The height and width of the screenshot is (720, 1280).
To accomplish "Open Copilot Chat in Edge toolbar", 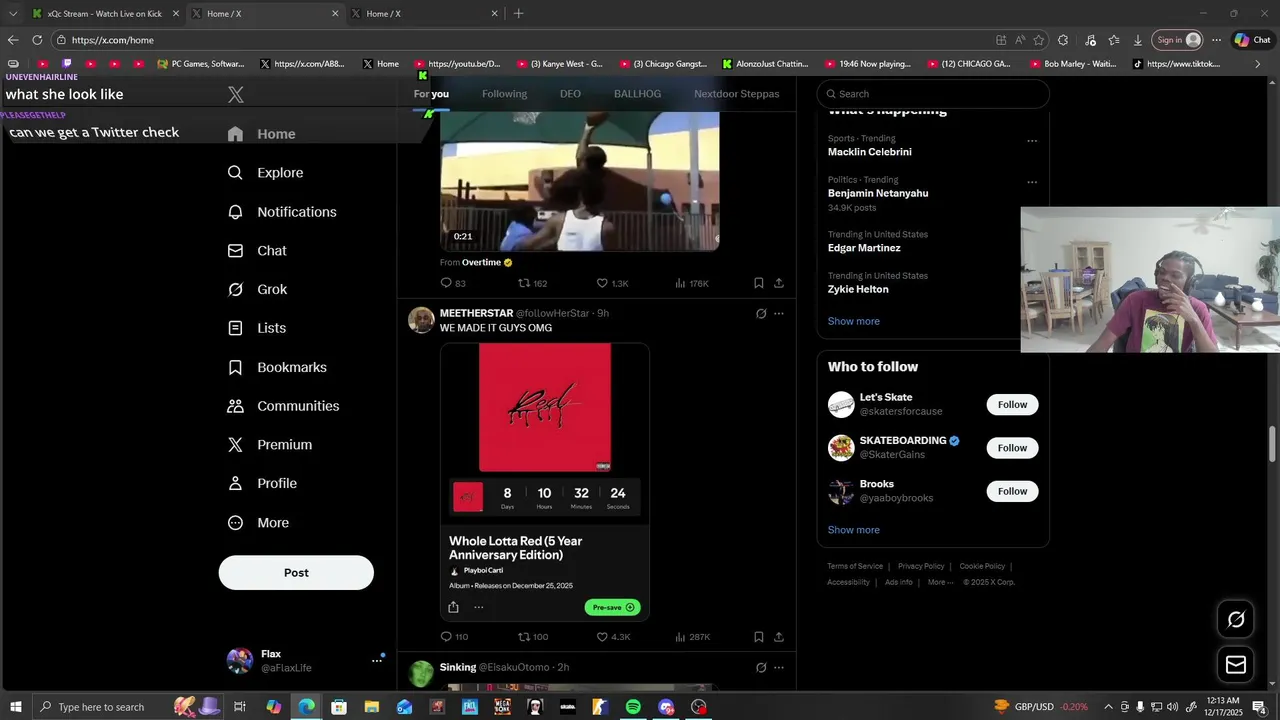I will tap(1253, 40).
